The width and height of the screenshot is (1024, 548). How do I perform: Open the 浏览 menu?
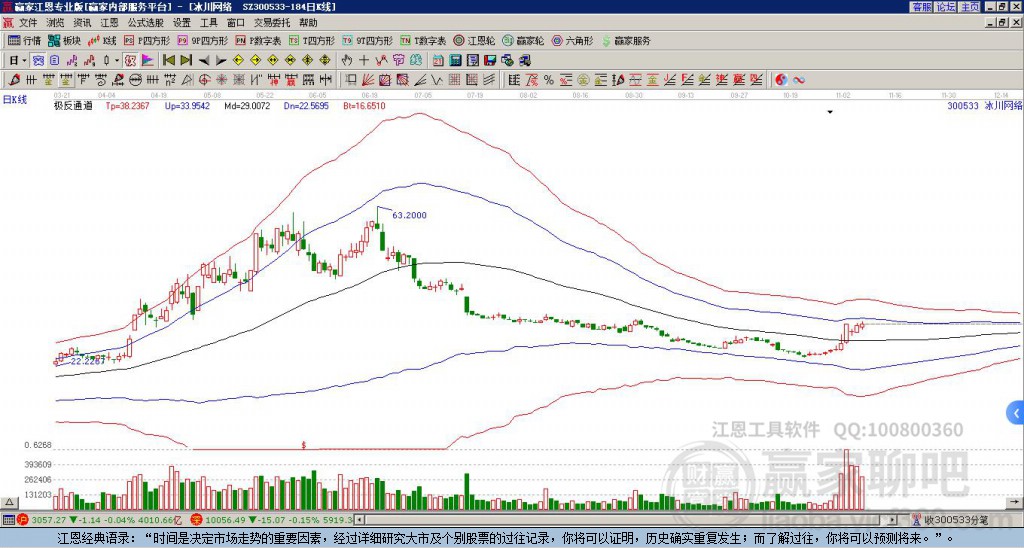click(x=55, y=23)
